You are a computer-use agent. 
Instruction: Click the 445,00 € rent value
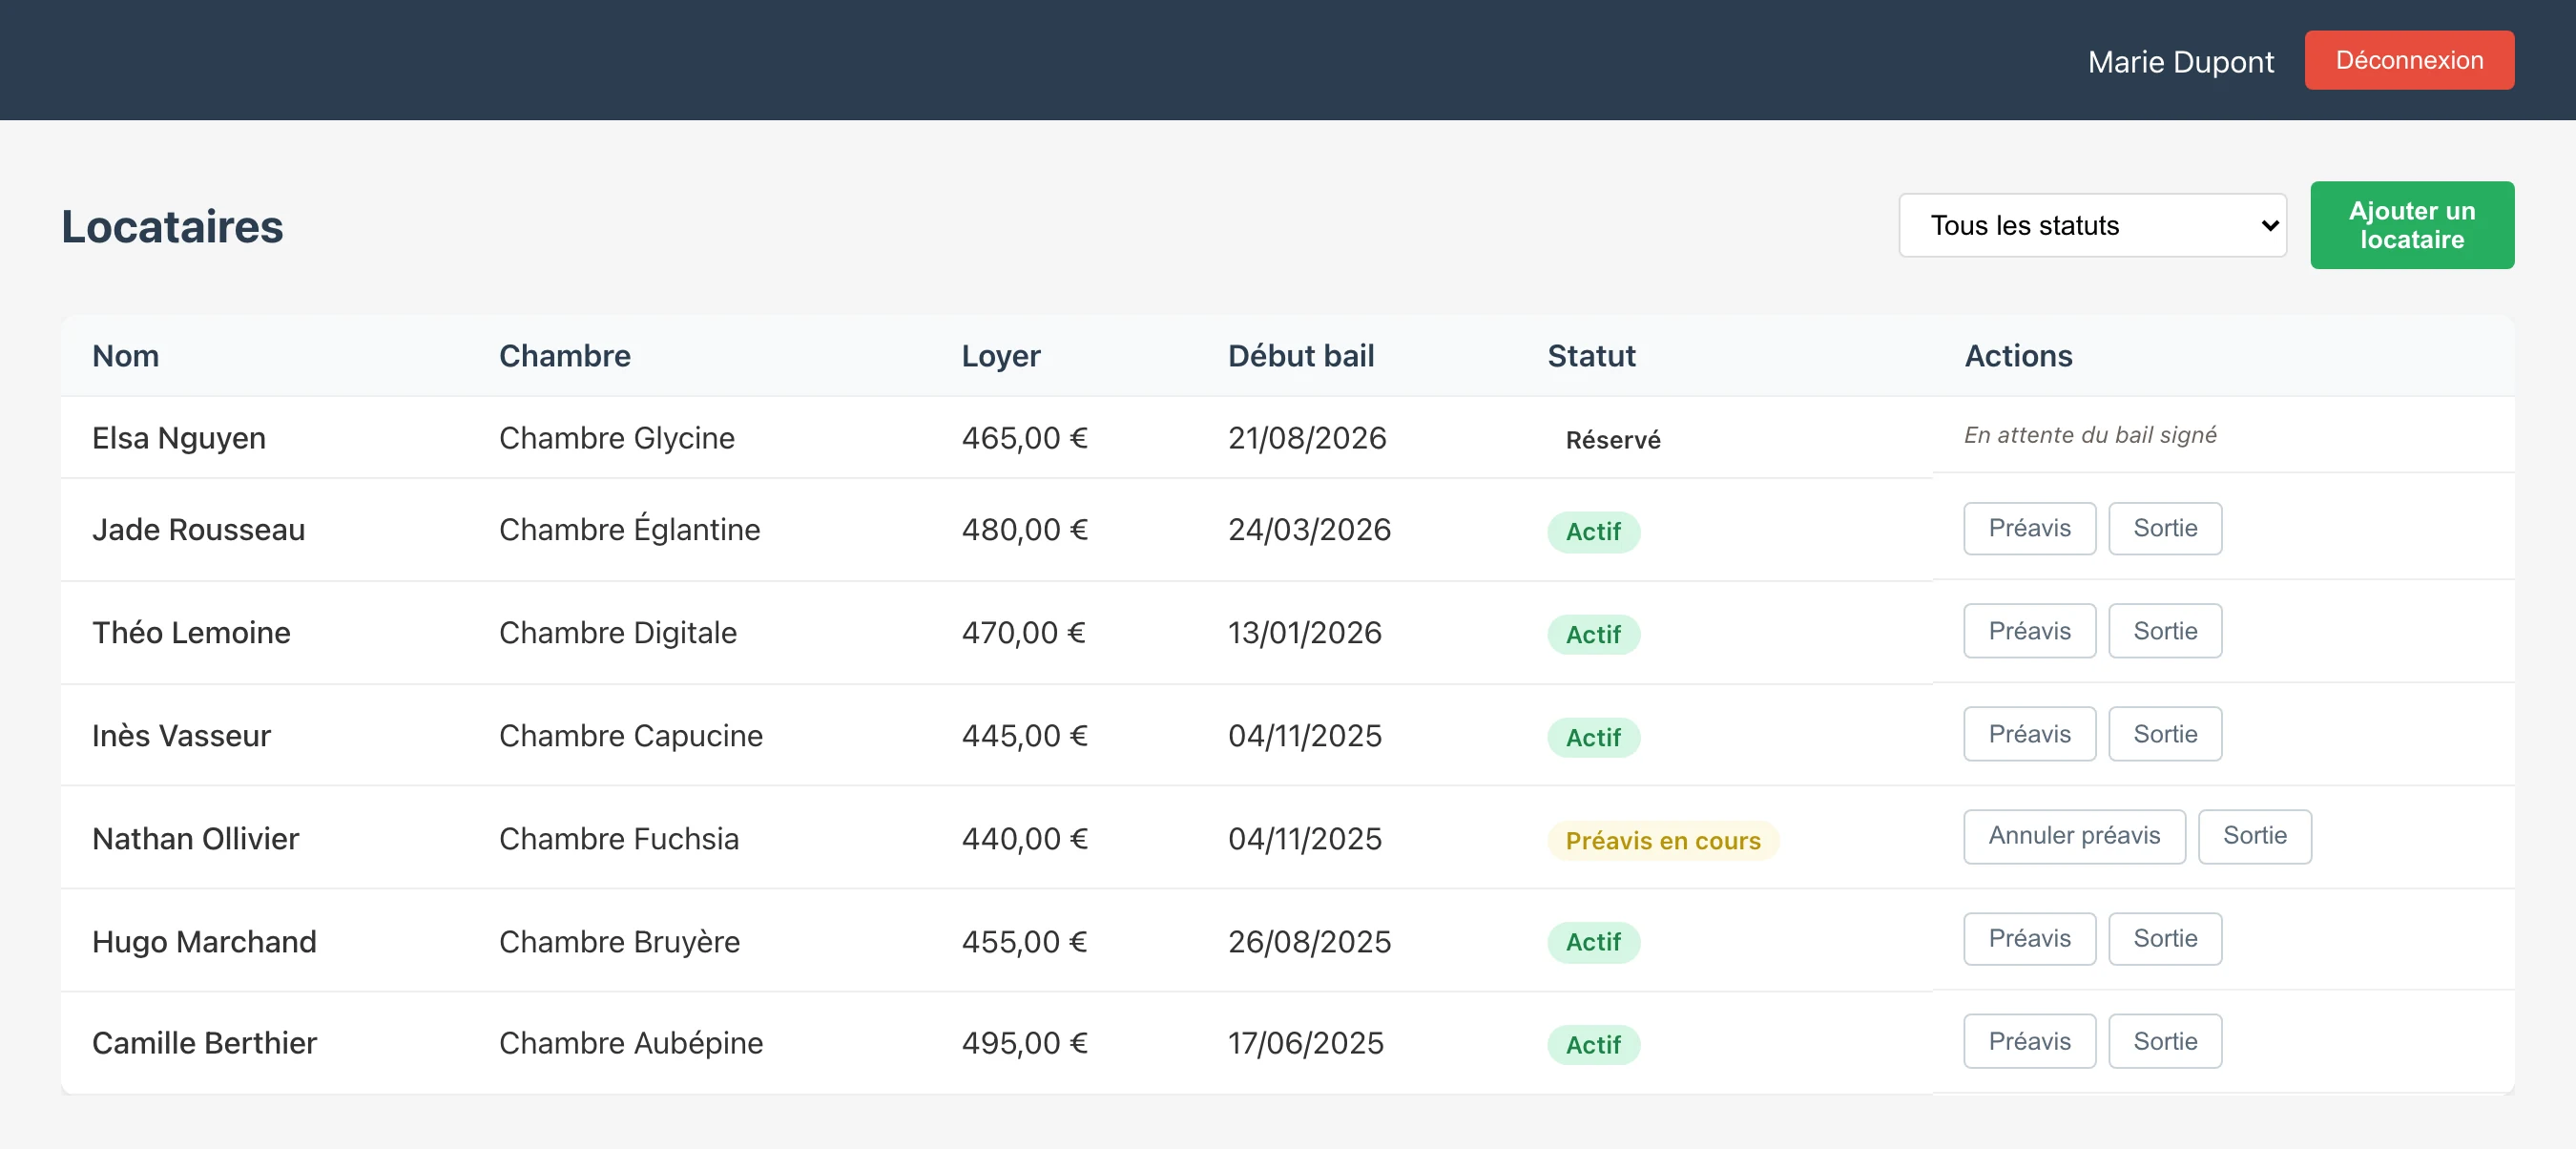(1024, 736)
